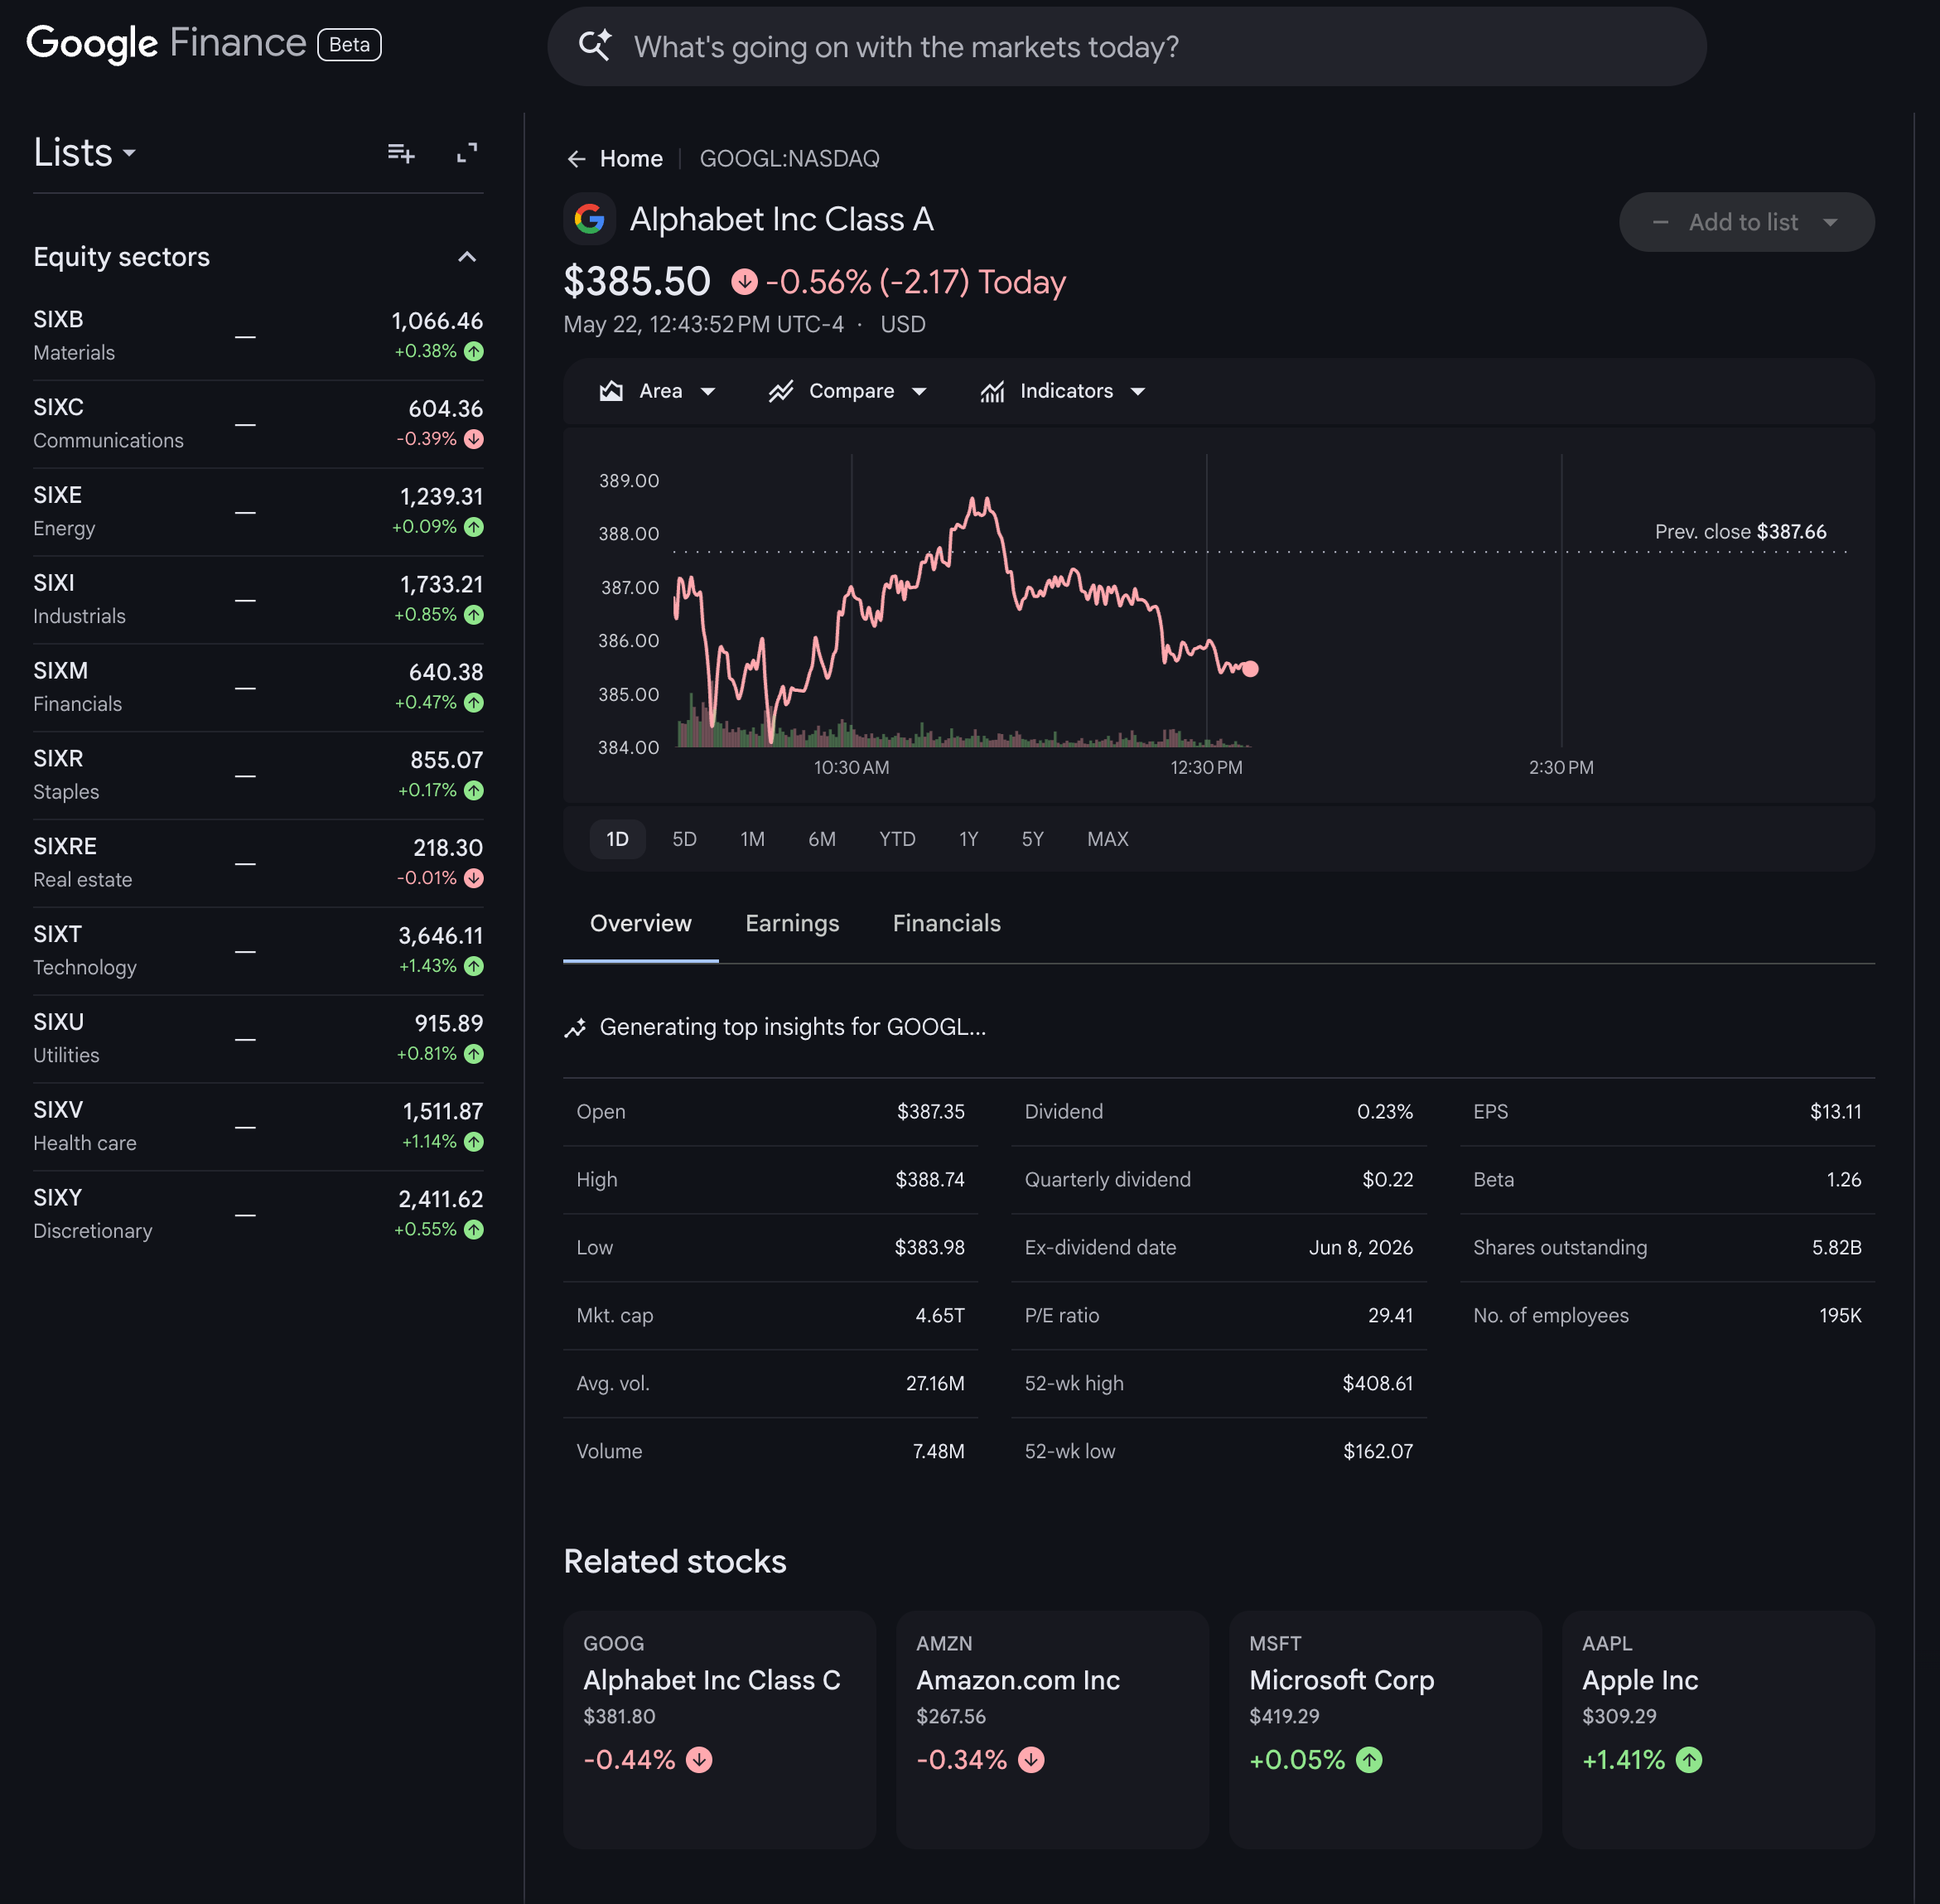Switch to the Financials tab
This screenshot has height=1904, width=1940.
click(946, 923)
